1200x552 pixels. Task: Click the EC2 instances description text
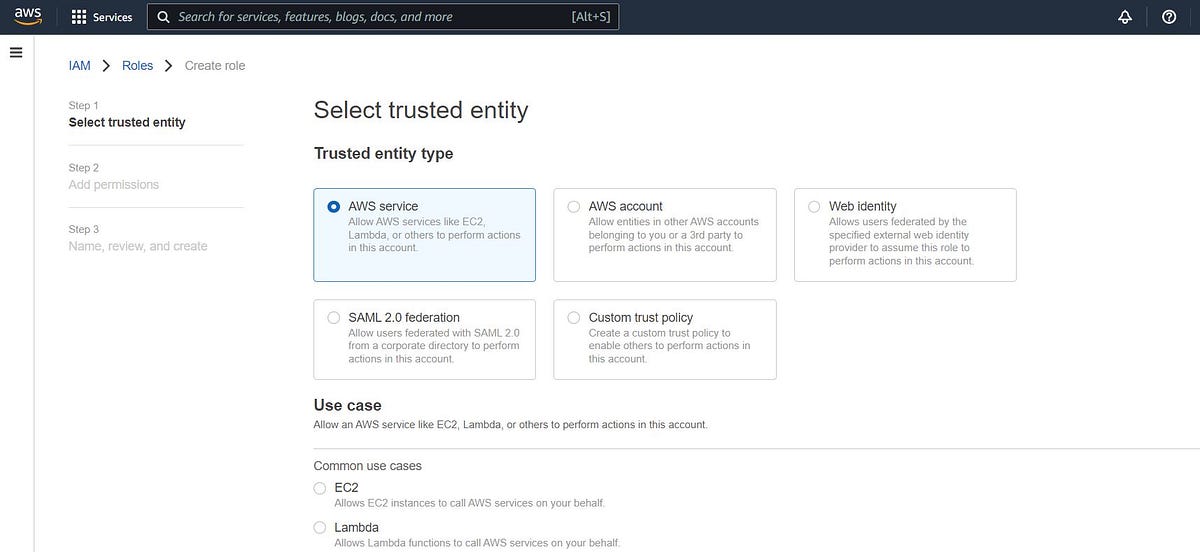[470, 503]
